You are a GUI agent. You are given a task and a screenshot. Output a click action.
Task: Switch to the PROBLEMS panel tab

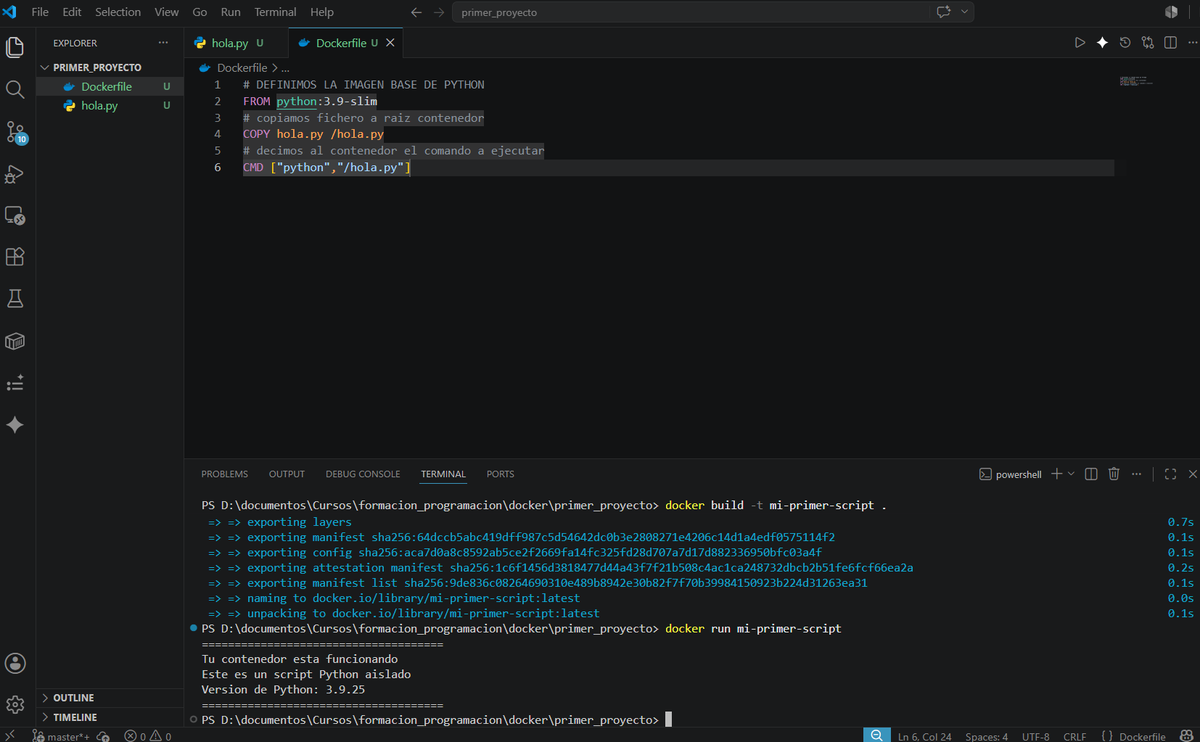[224, 474]
